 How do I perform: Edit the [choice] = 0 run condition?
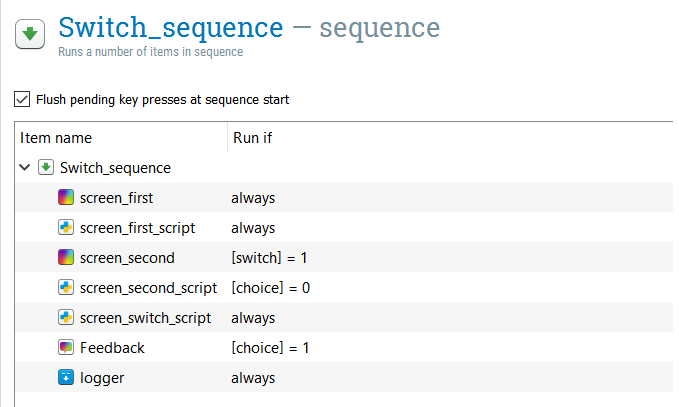[x=271, y=287]
